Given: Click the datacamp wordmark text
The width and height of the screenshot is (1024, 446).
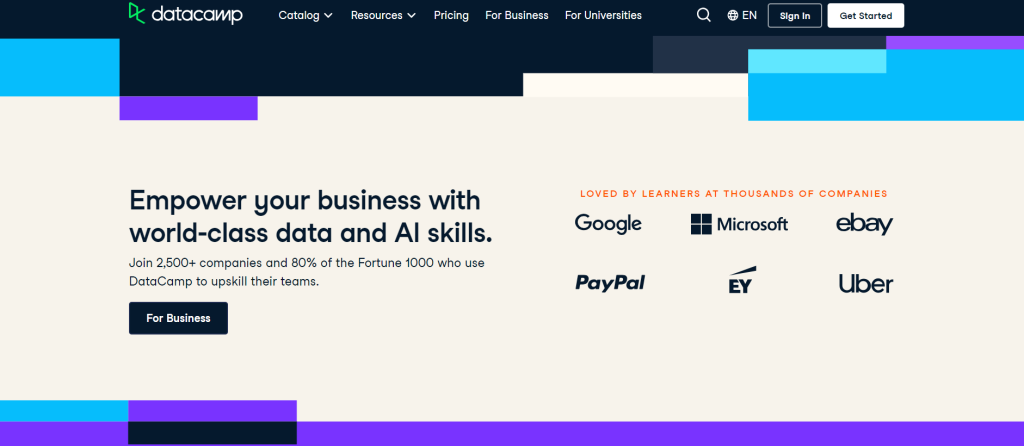Looking at the screenshot, I should [x=198, y=14].
